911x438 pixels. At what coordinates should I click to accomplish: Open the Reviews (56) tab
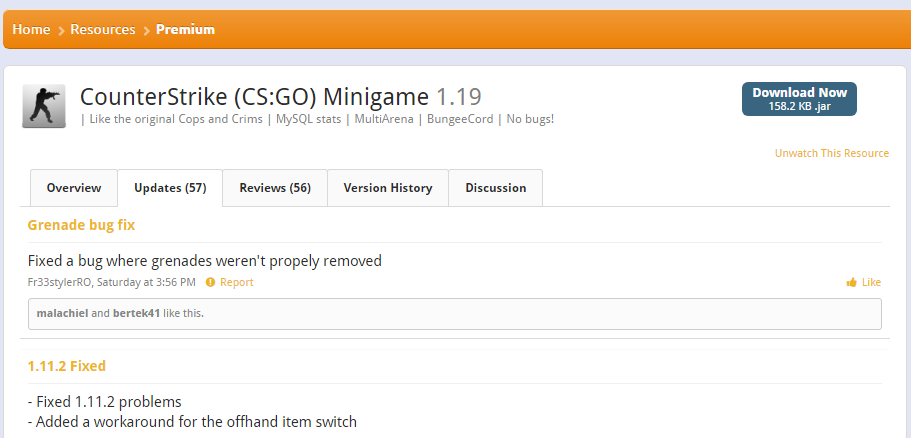pos(275,188)
